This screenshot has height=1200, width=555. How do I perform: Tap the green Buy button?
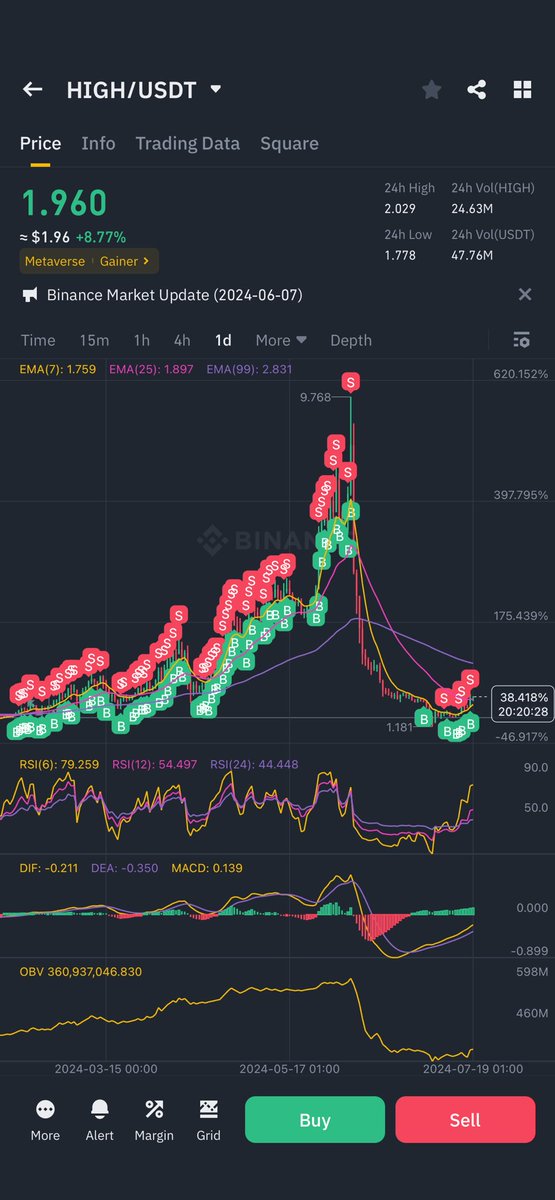point(315,1119)
